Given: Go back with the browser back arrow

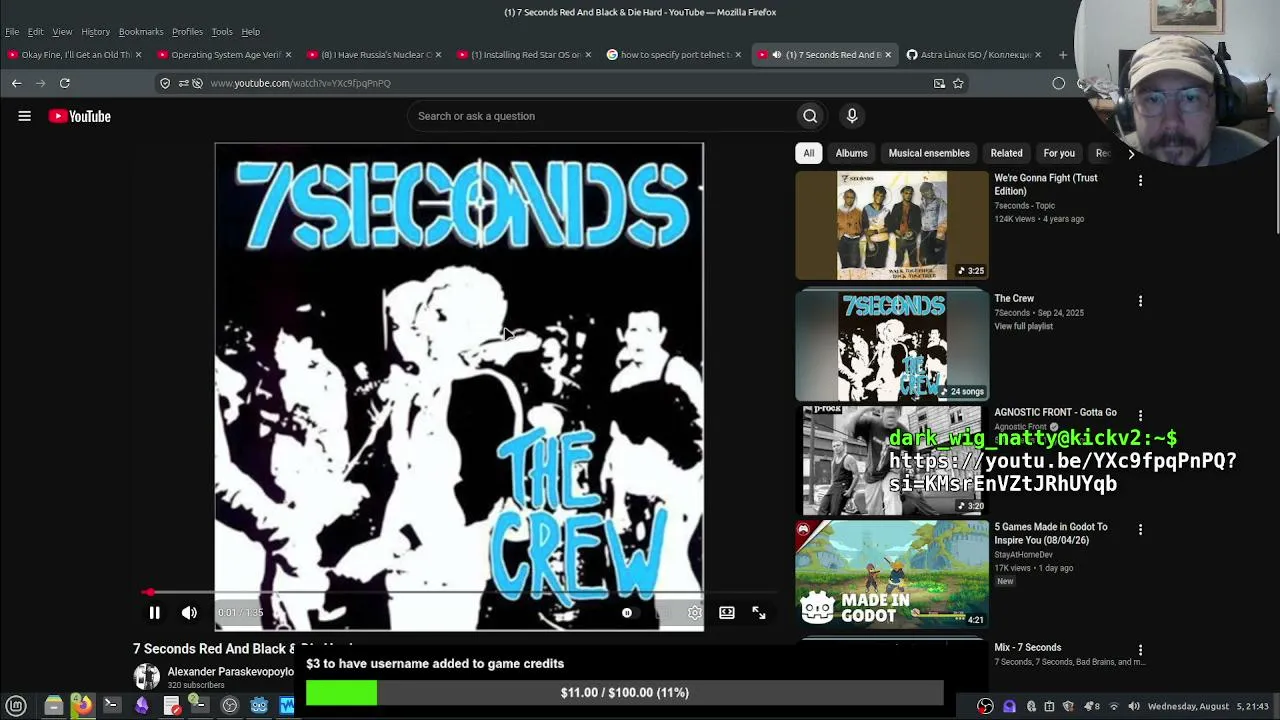Looking at the screenshot, I should [16, 84].
